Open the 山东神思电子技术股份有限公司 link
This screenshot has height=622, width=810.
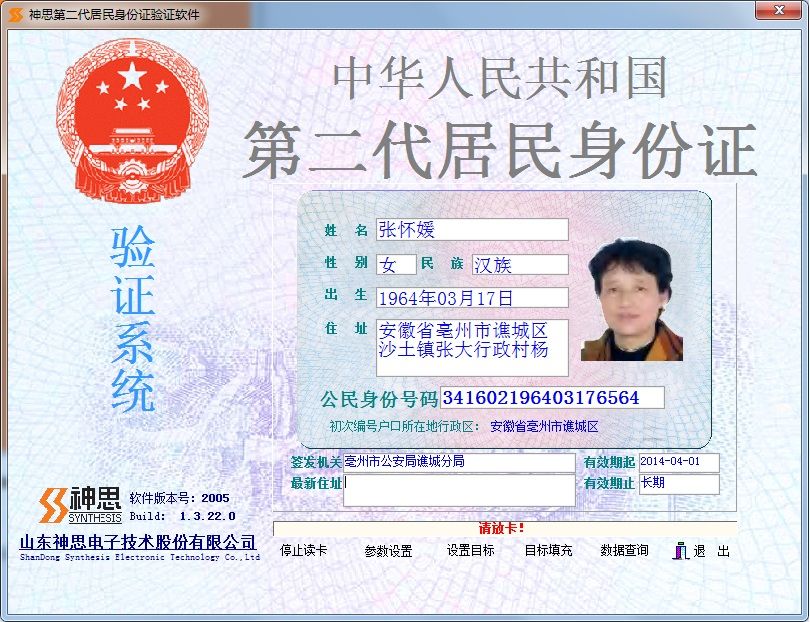pos(138,542)
